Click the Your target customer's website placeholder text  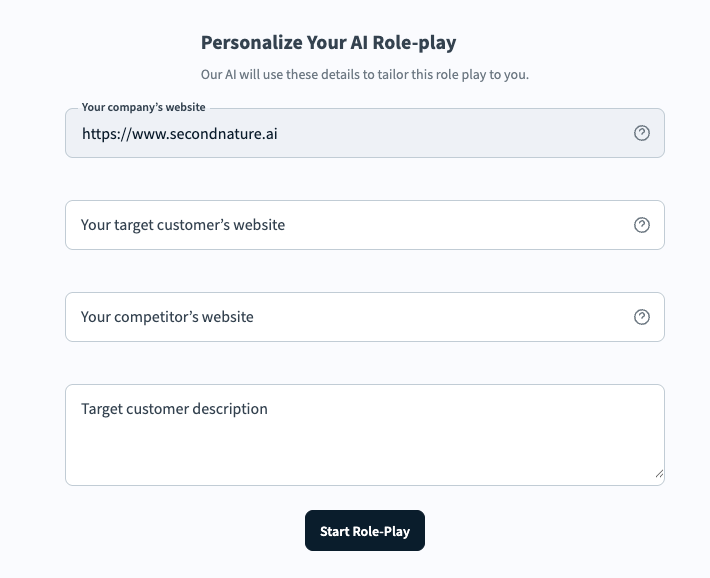[x=183, y=225]
